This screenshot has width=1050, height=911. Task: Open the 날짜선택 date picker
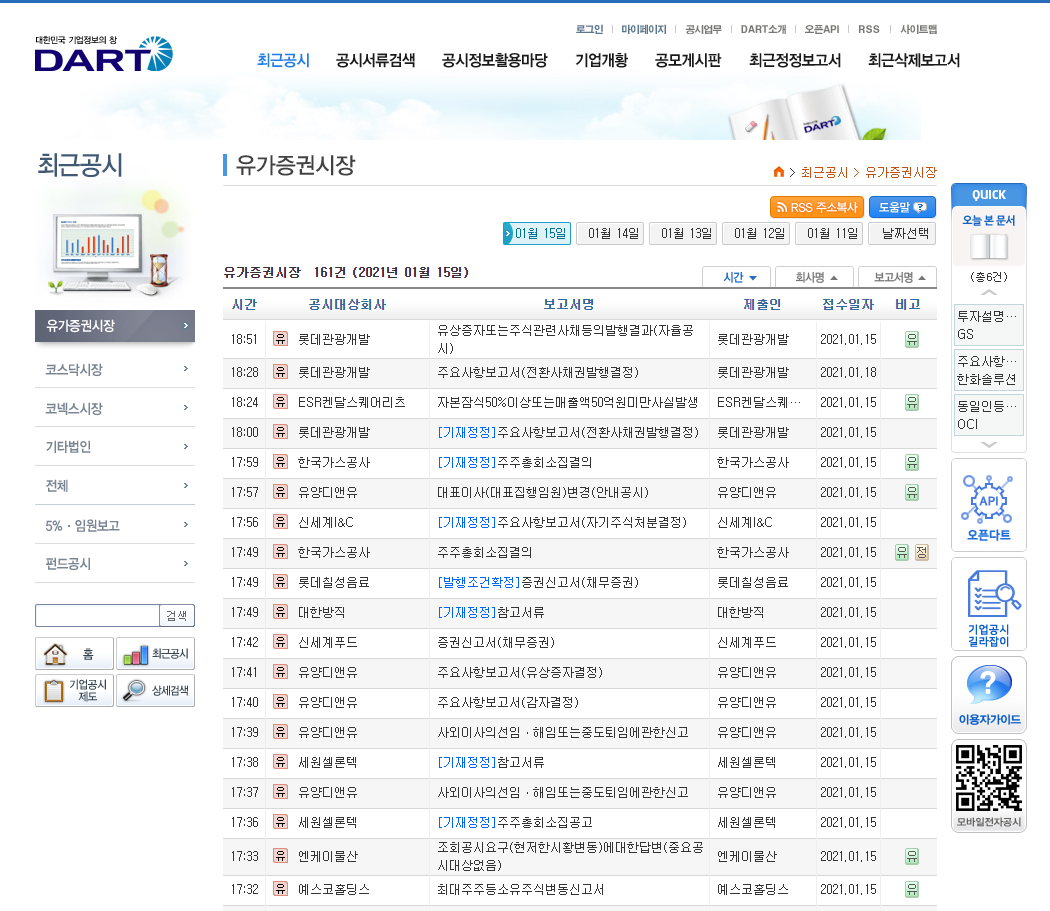pyautogui.click(x=902, y=233)
